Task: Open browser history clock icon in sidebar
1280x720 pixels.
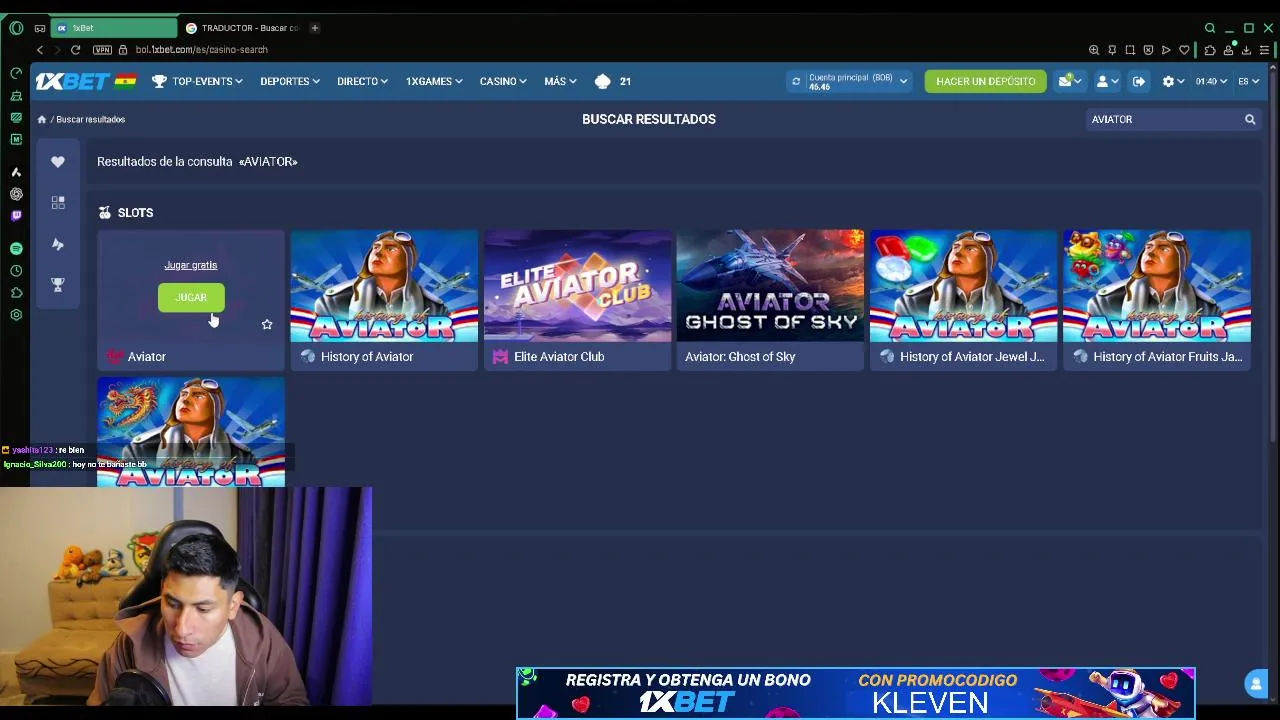Action: pyautogui.click(x=16, y=271)
